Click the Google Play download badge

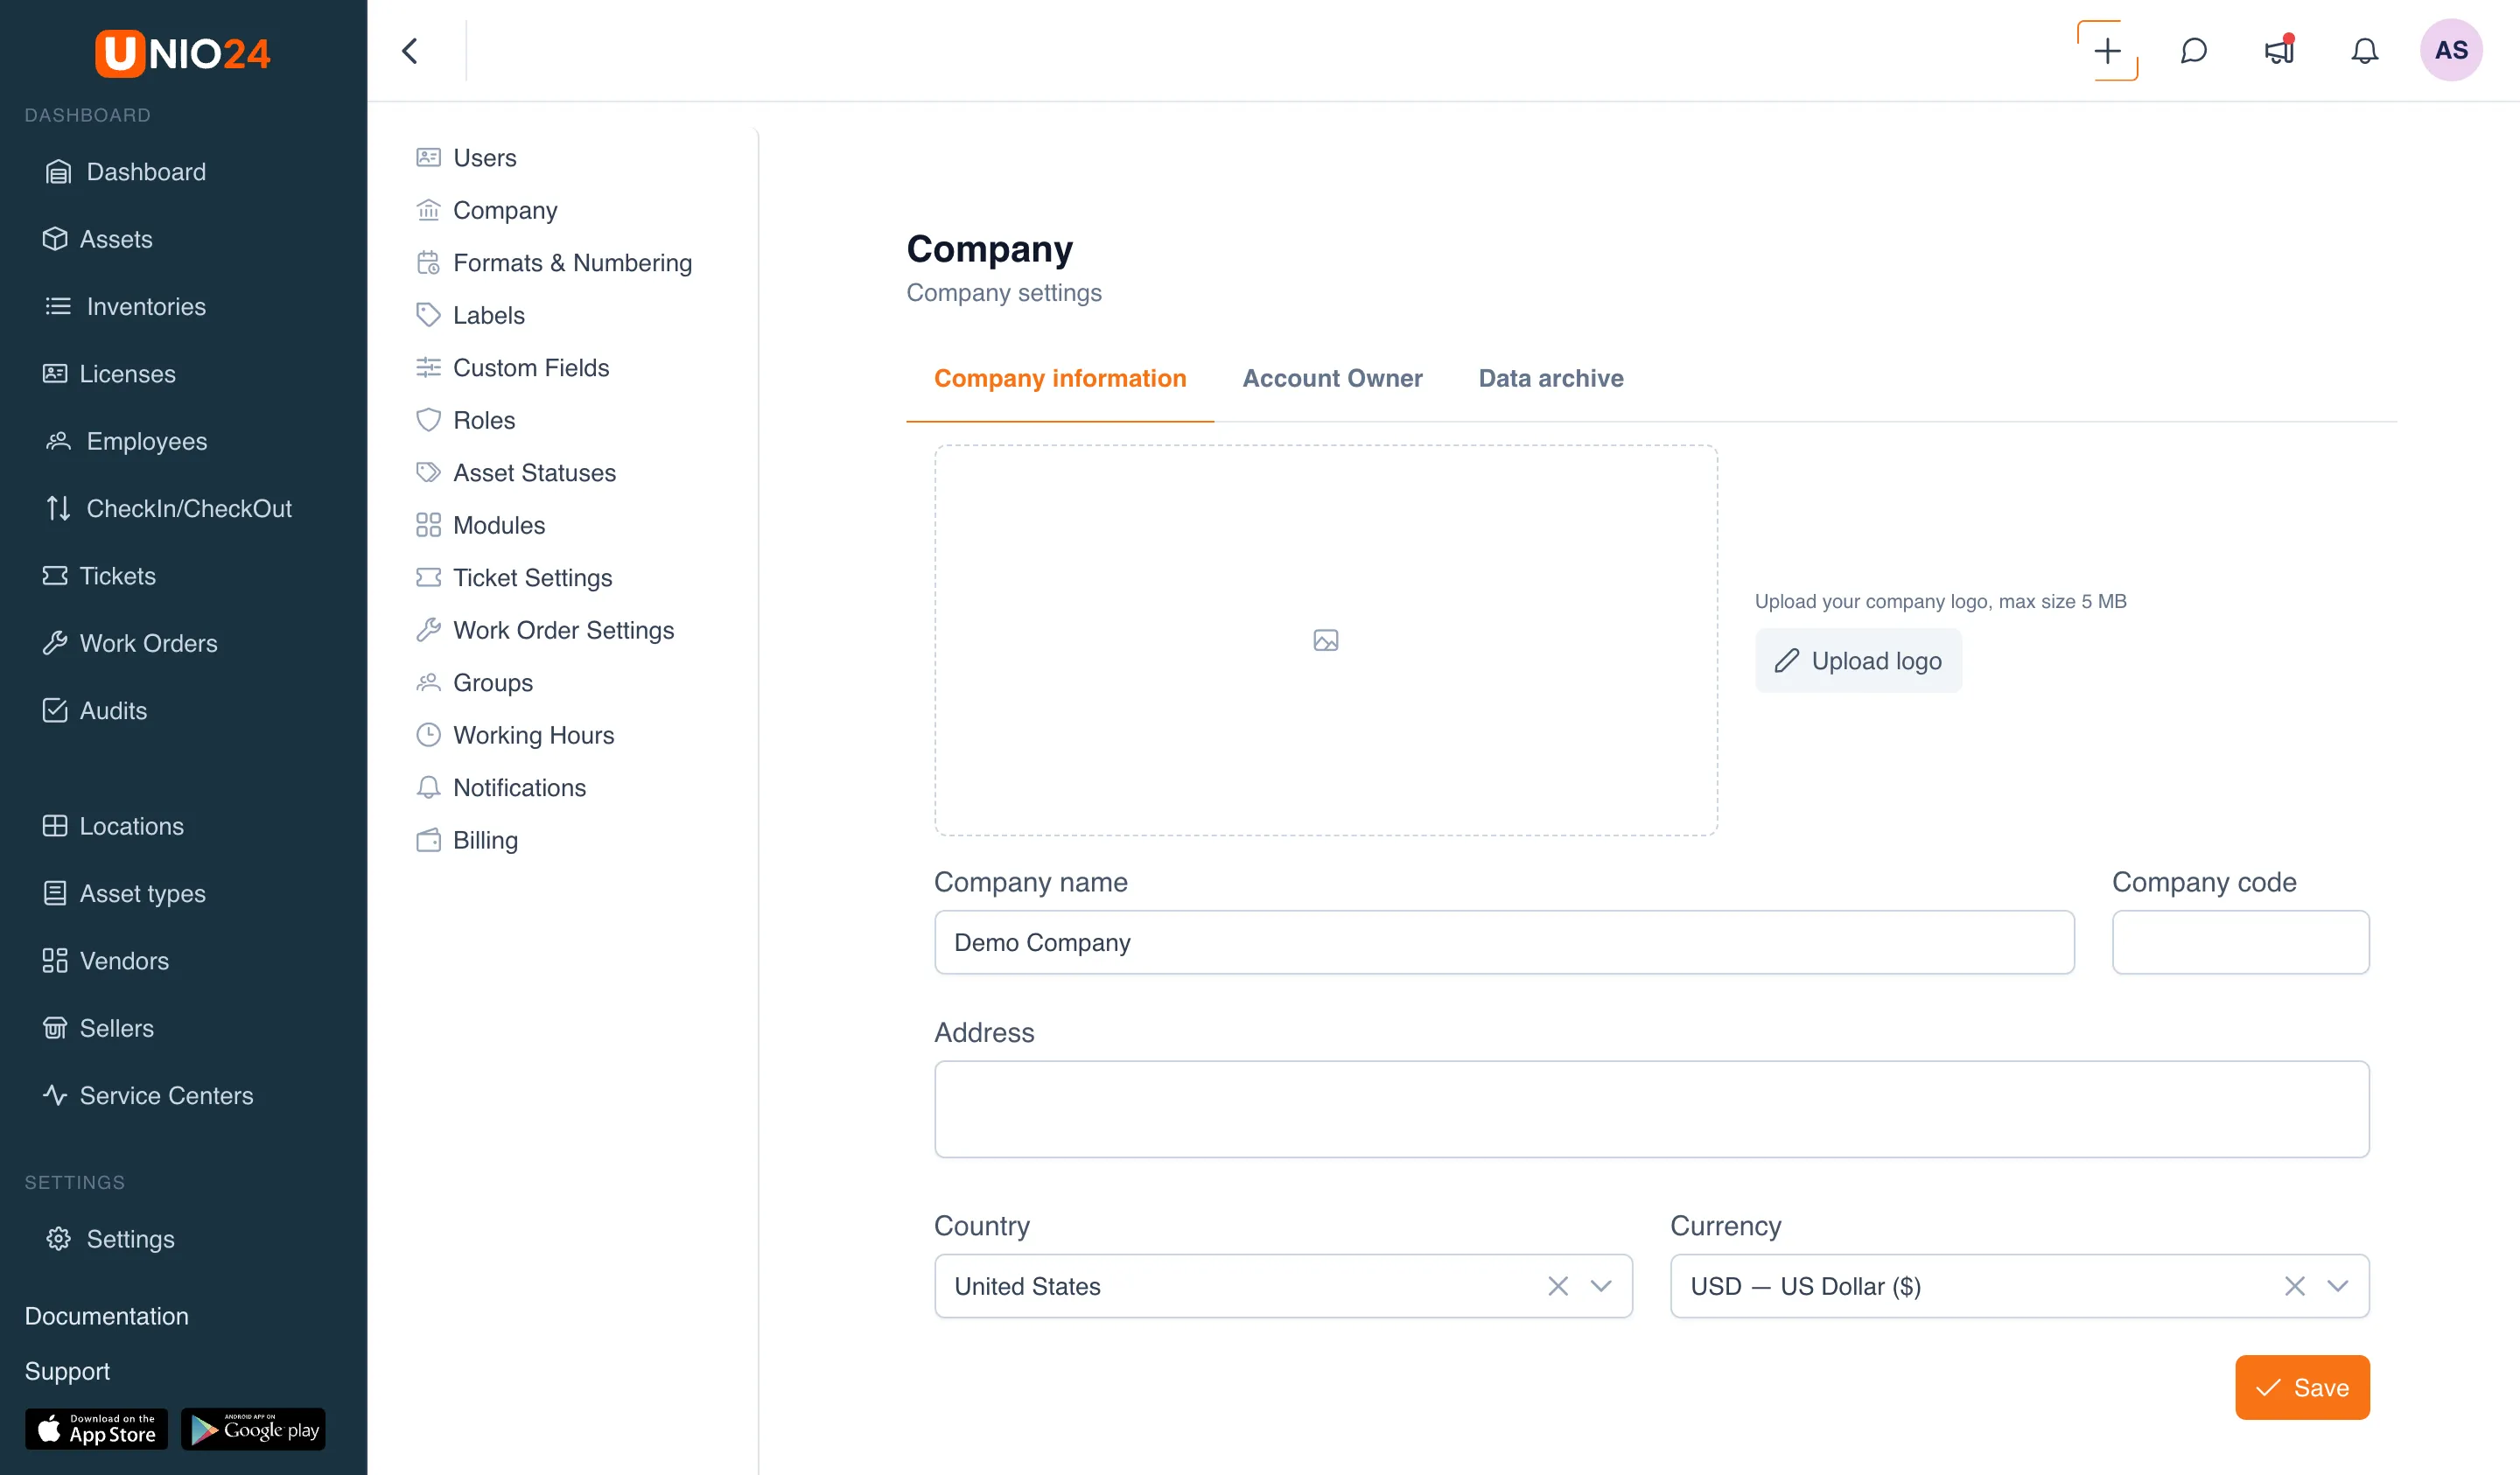click(253, 1429)
